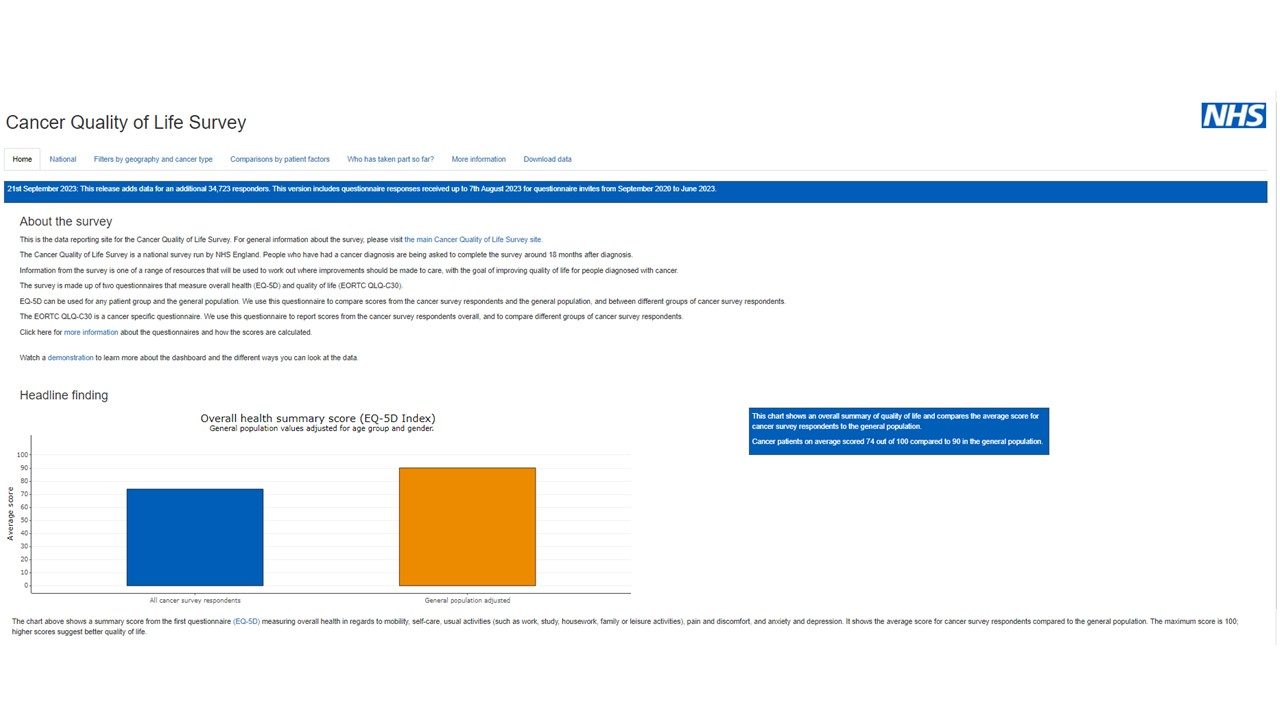Open Filters by geography and cancer type tab
Screen dimensions: 1280x720
click(153, 159)
